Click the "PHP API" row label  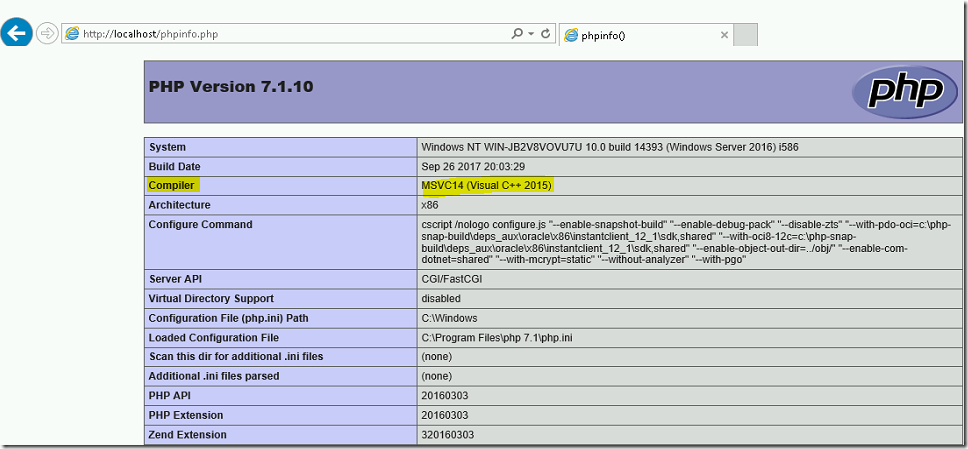pos(171,395)
